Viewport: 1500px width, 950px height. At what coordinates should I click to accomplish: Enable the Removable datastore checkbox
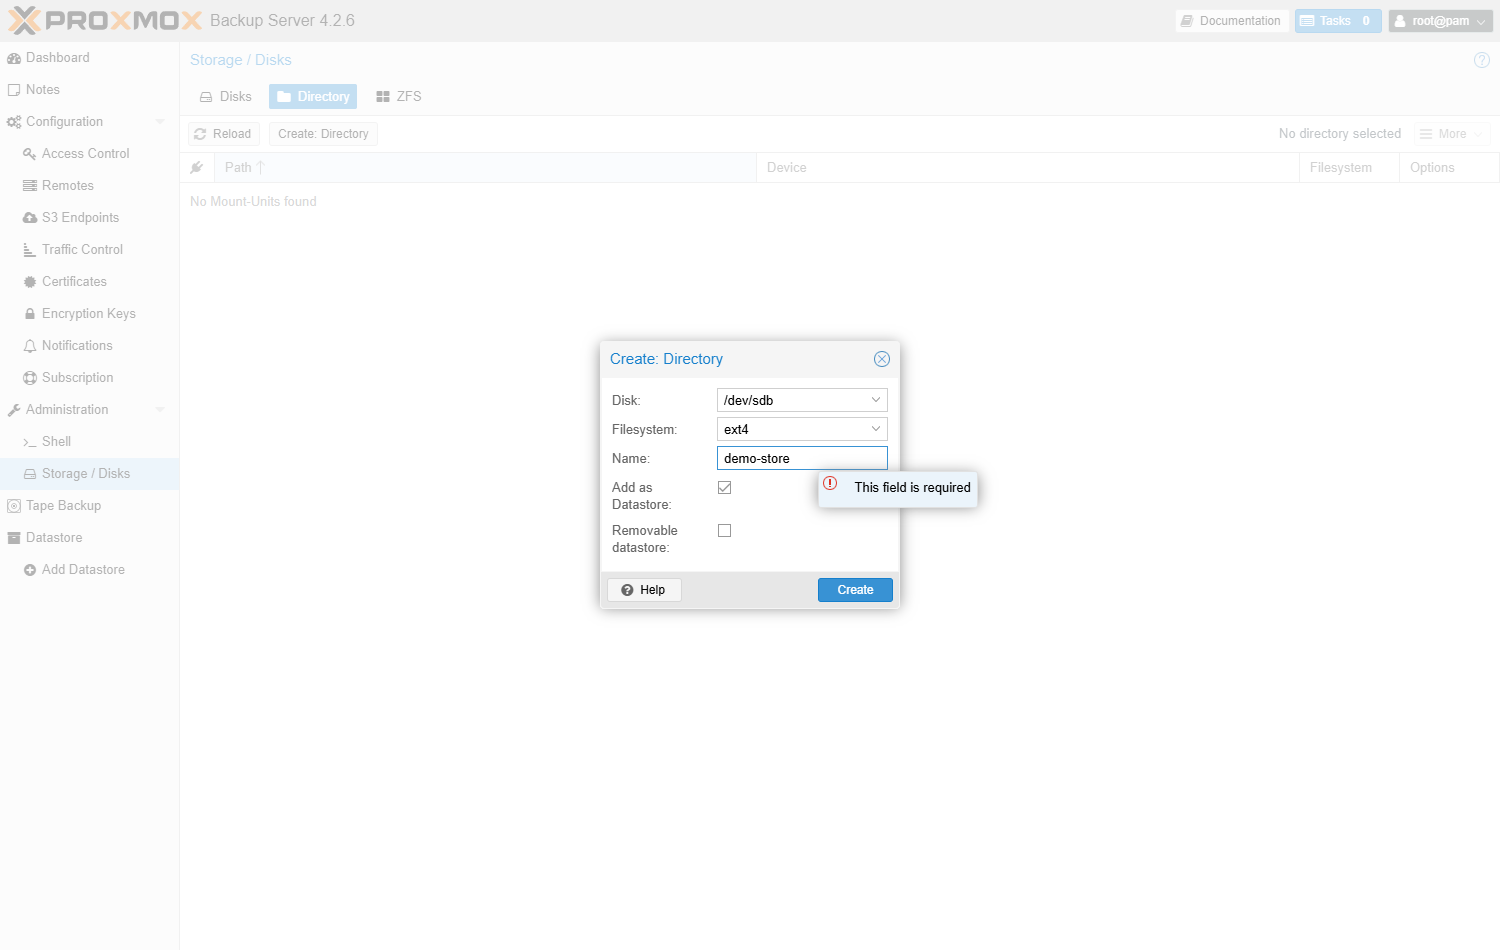coord(725,531)
